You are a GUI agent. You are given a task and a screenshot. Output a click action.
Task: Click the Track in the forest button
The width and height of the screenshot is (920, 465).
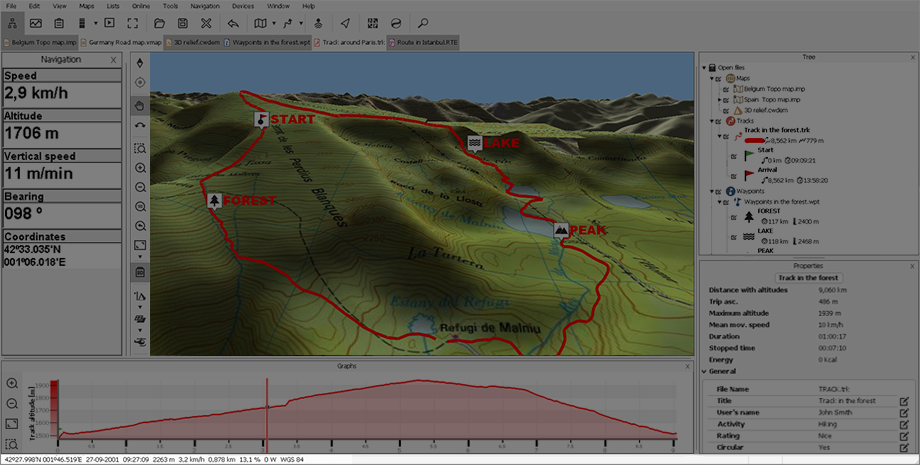tap(808, 277)
